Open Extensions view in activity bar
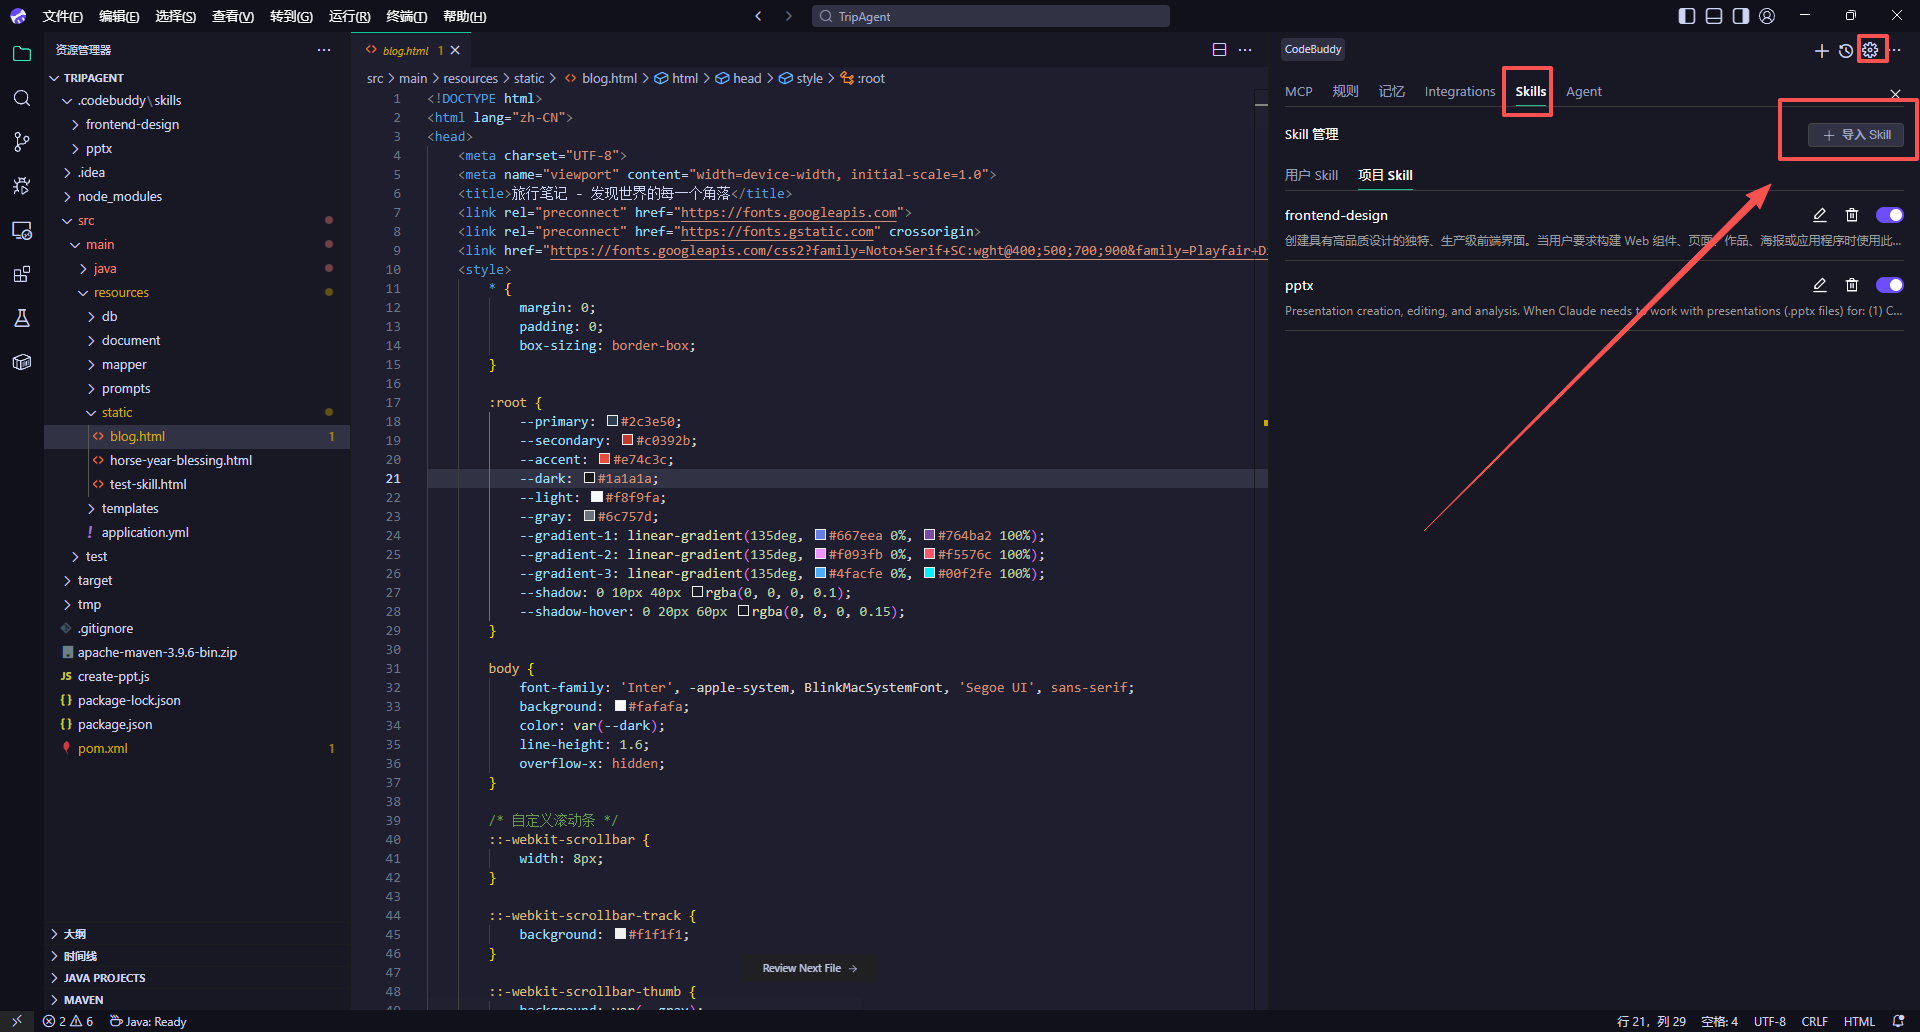The width and height of the screenshot is (1920, 1032). coord(22,274)
